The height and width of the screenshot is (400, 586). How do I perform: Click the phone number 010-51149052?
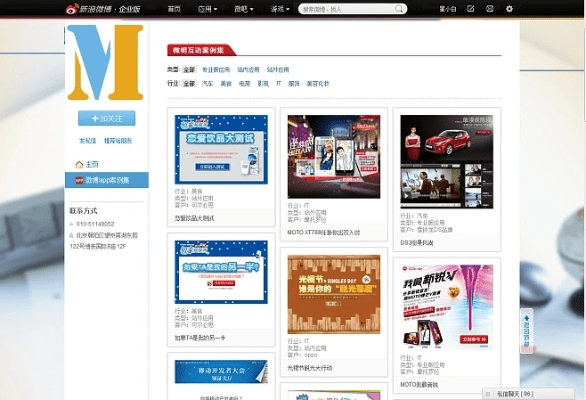pyautogui.click(x=95, y=224)
